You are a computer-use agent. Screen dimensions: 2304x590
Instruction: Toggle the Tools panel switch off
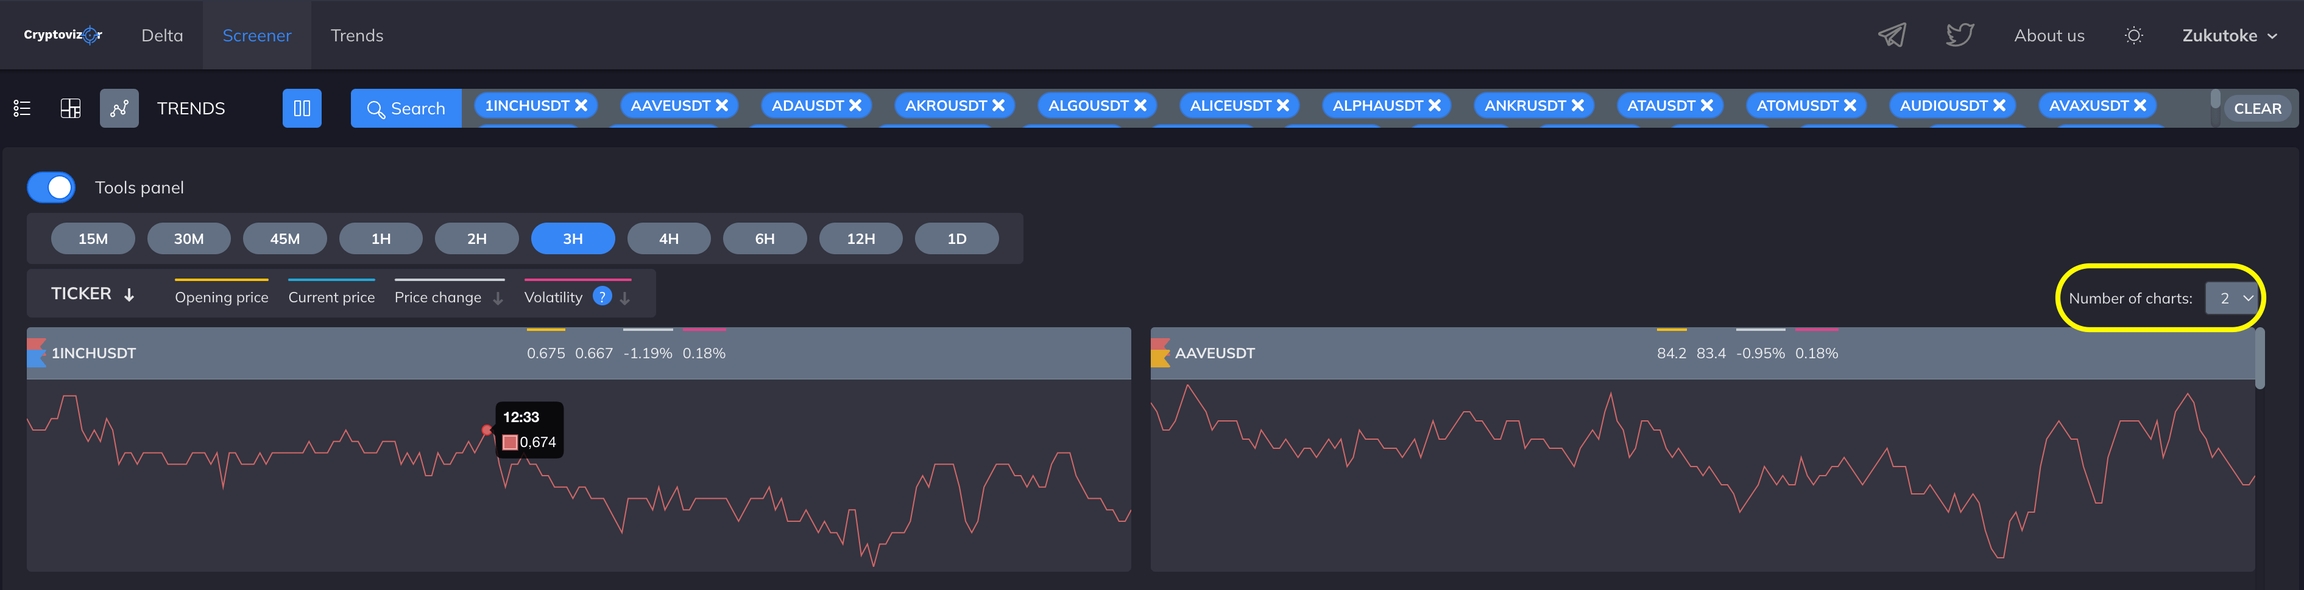51,187
